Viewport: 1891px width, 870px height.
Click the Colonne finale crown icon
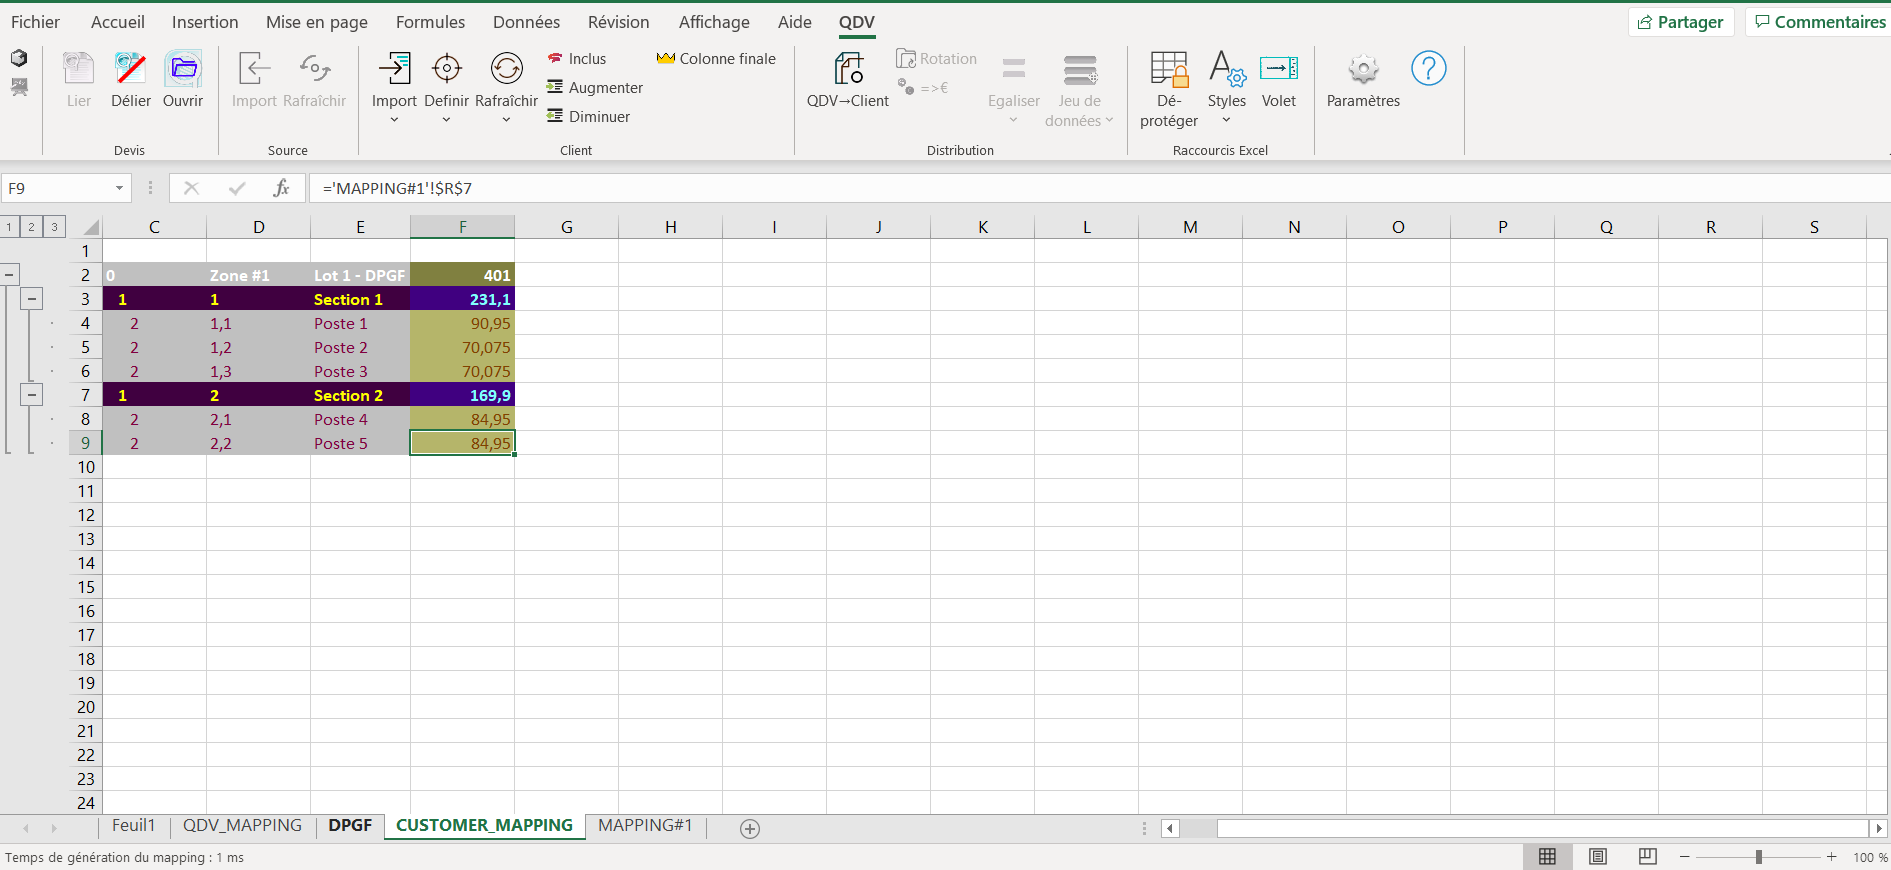[x=666, y=59]
